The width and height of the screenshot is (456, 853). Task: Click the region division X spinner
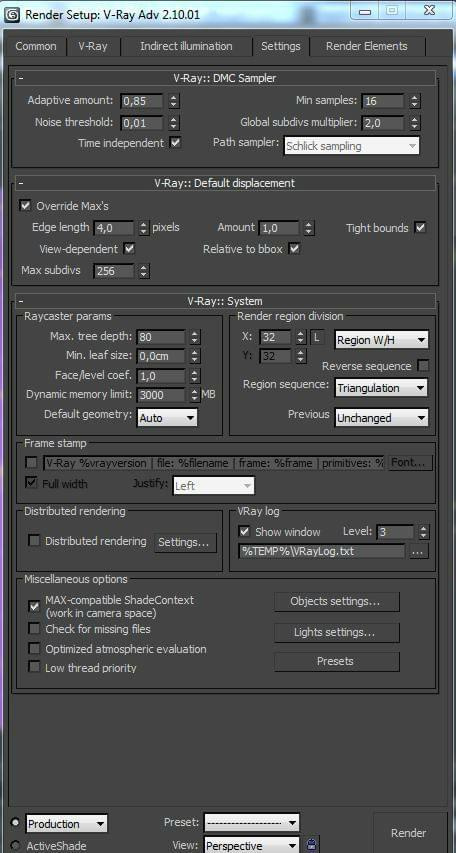(301, 337)
